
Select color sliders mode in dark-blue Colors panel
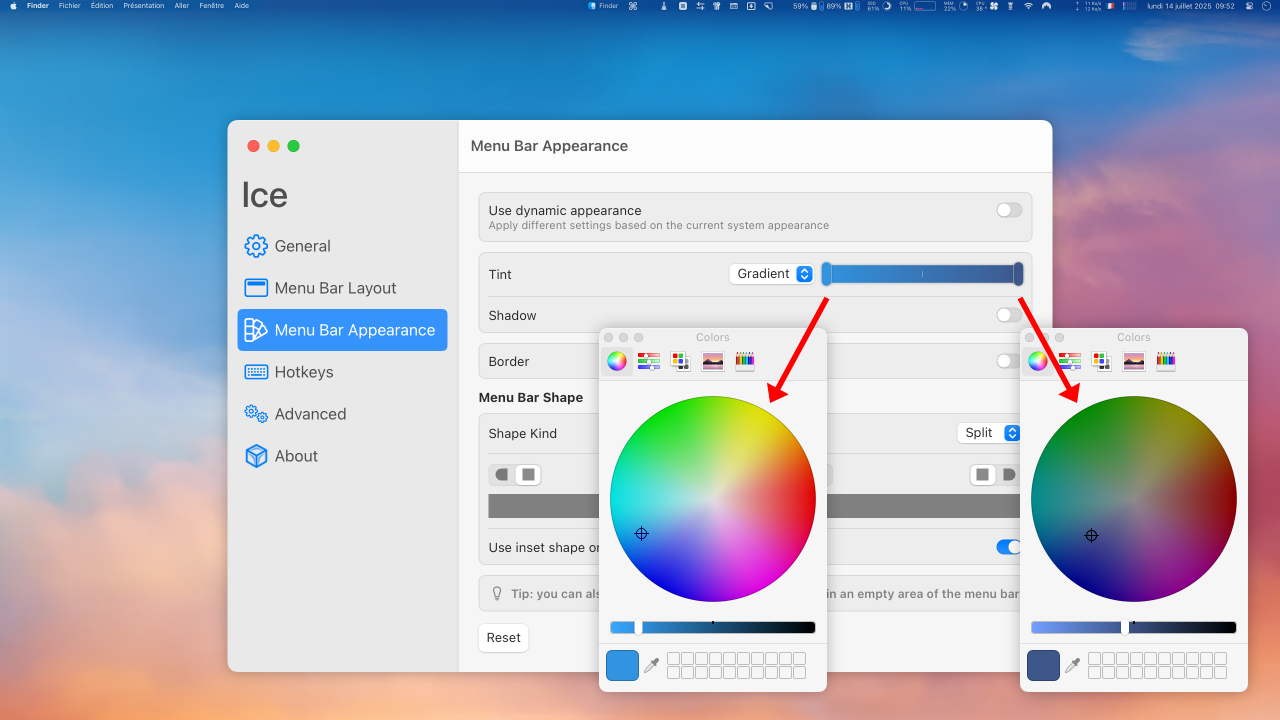1070,361
